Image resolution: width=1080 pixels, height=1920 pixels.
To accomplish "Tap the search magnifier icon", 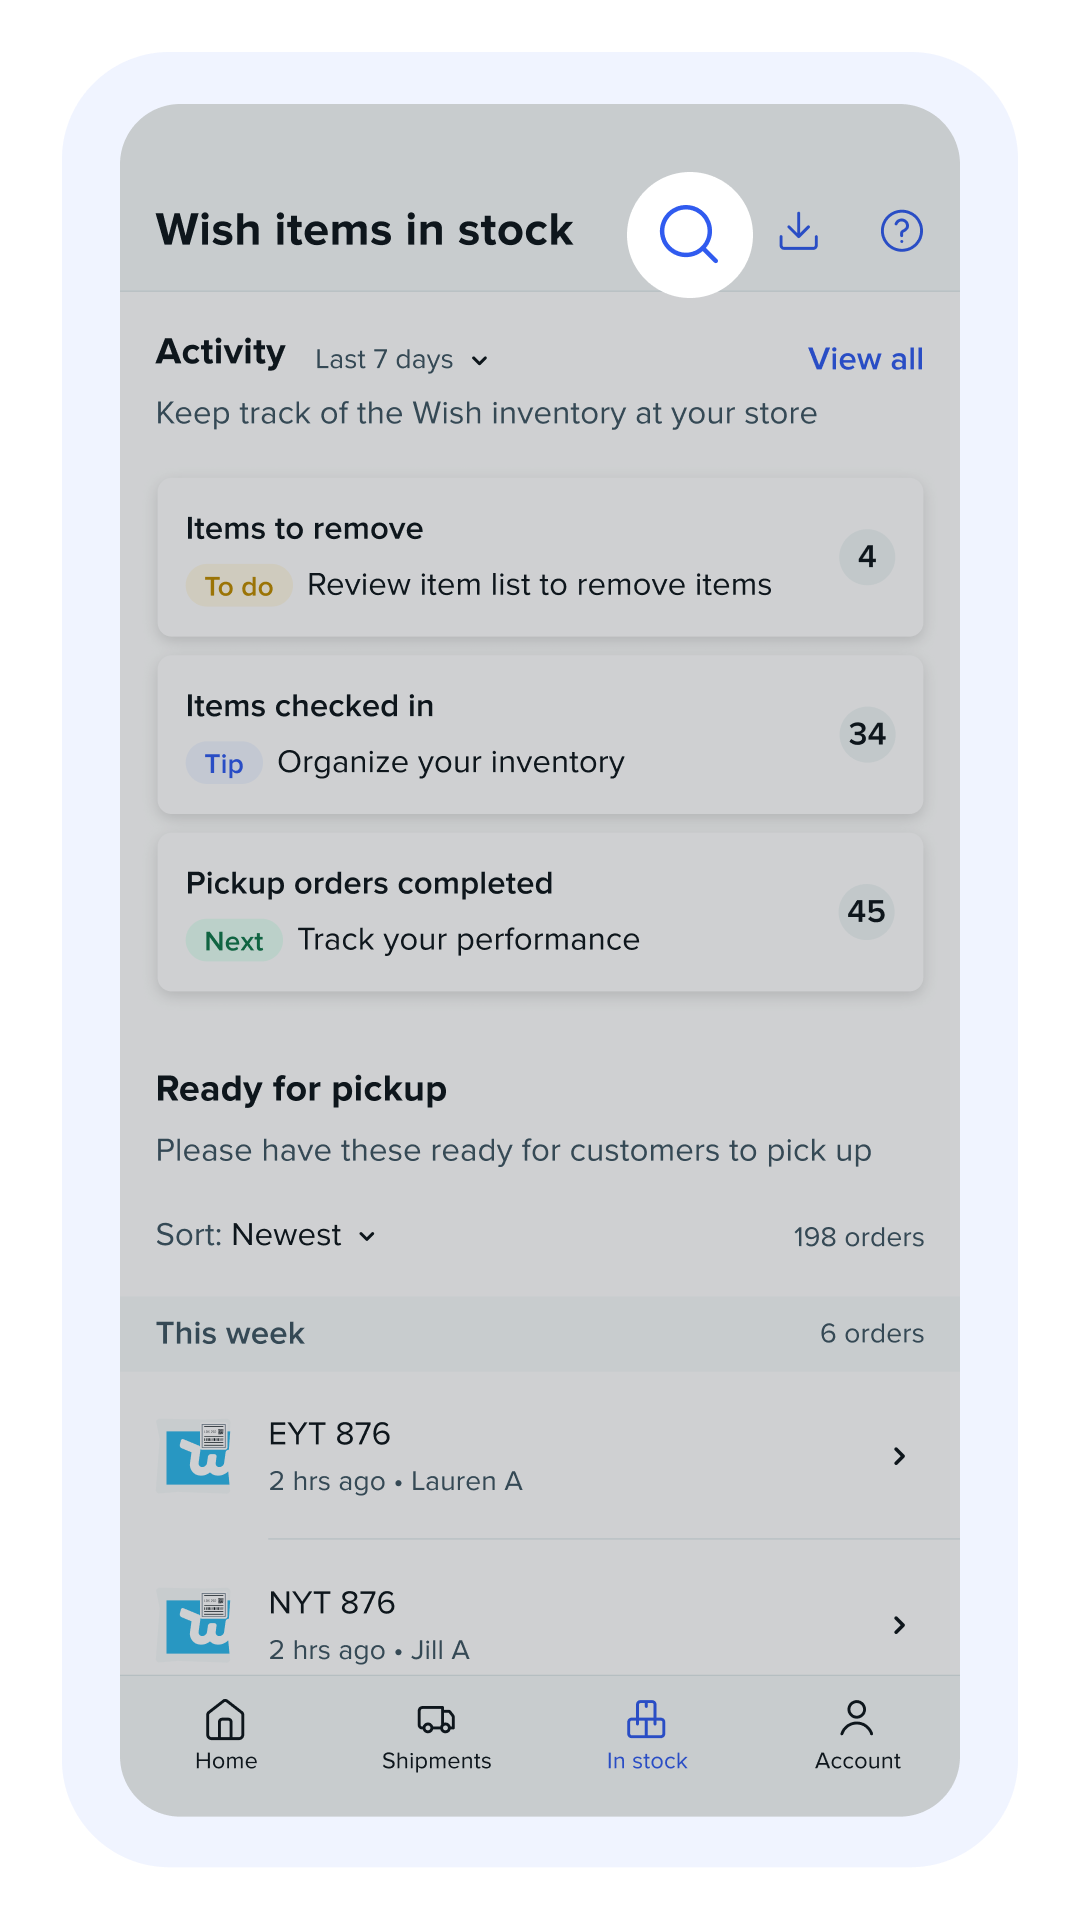I will point(689,235).
